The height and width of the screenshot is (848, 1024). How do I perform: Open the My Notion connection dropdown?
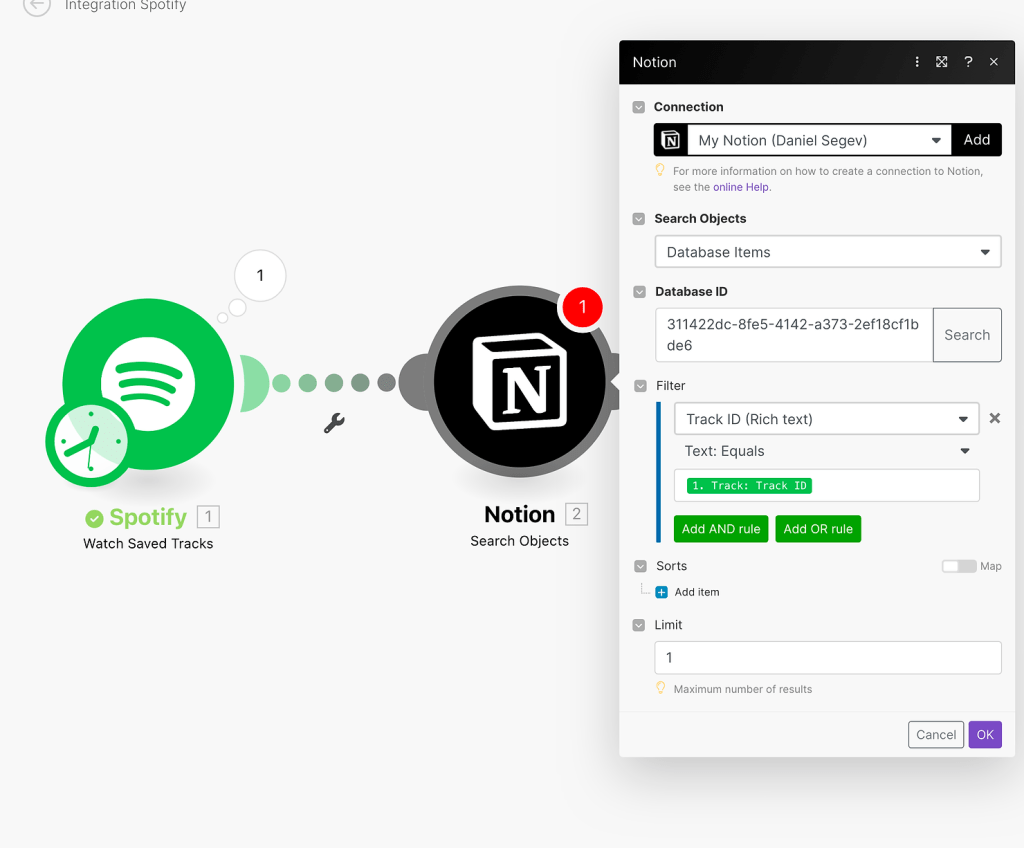(817, 139)
